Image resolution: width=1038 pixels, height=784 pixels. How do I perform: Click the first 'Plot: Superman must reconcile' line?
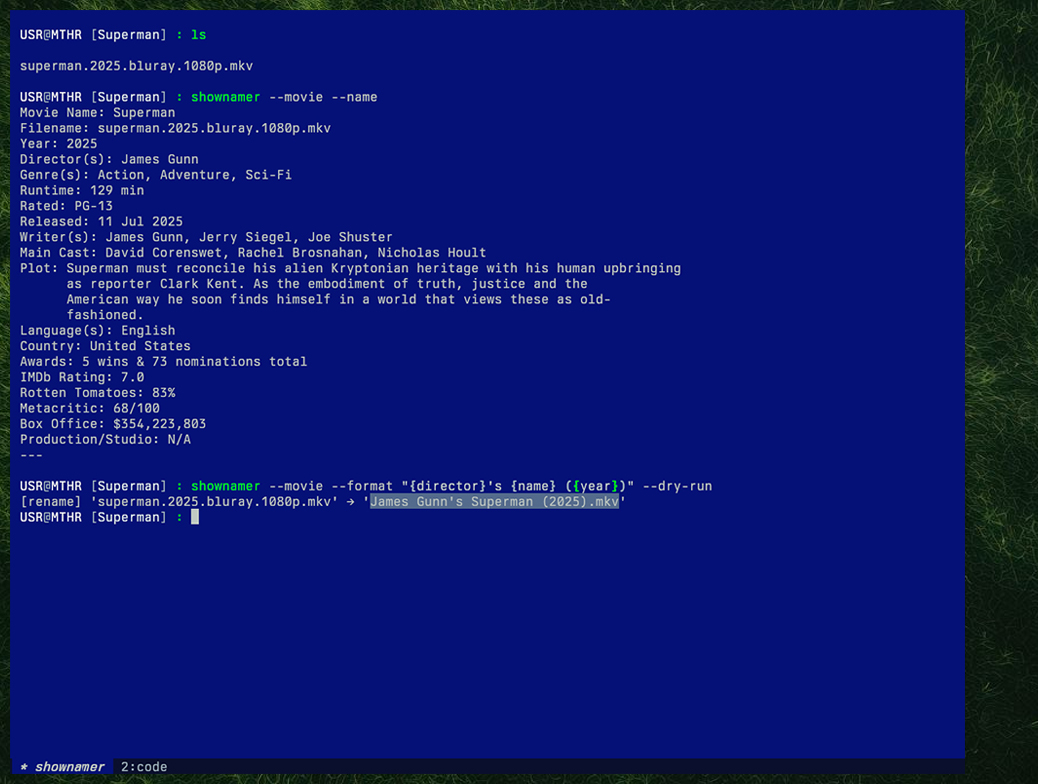[350, 268]
